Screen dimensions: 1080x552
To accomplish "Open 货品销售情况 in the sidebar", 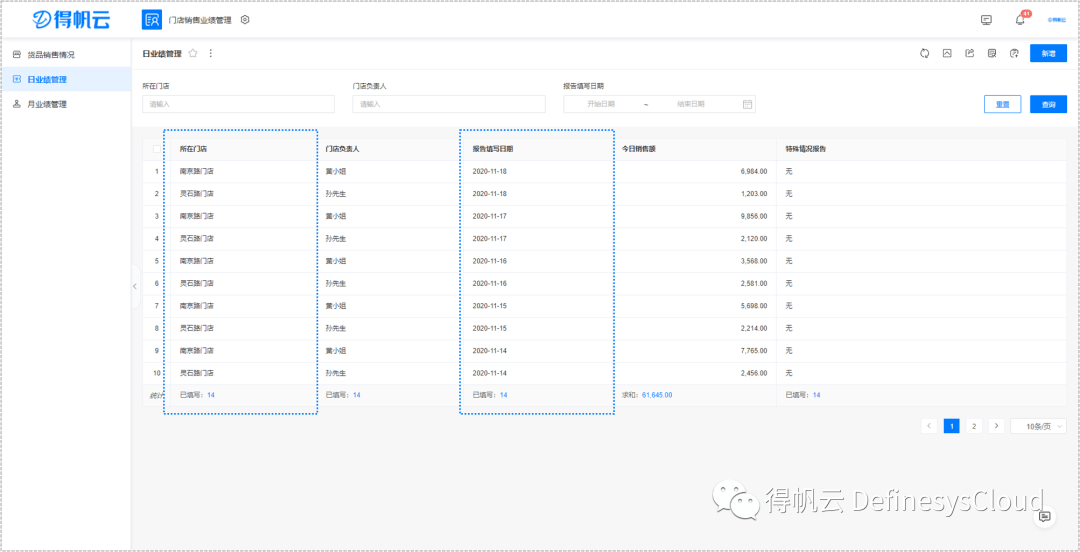I will [x=65, y=54].
